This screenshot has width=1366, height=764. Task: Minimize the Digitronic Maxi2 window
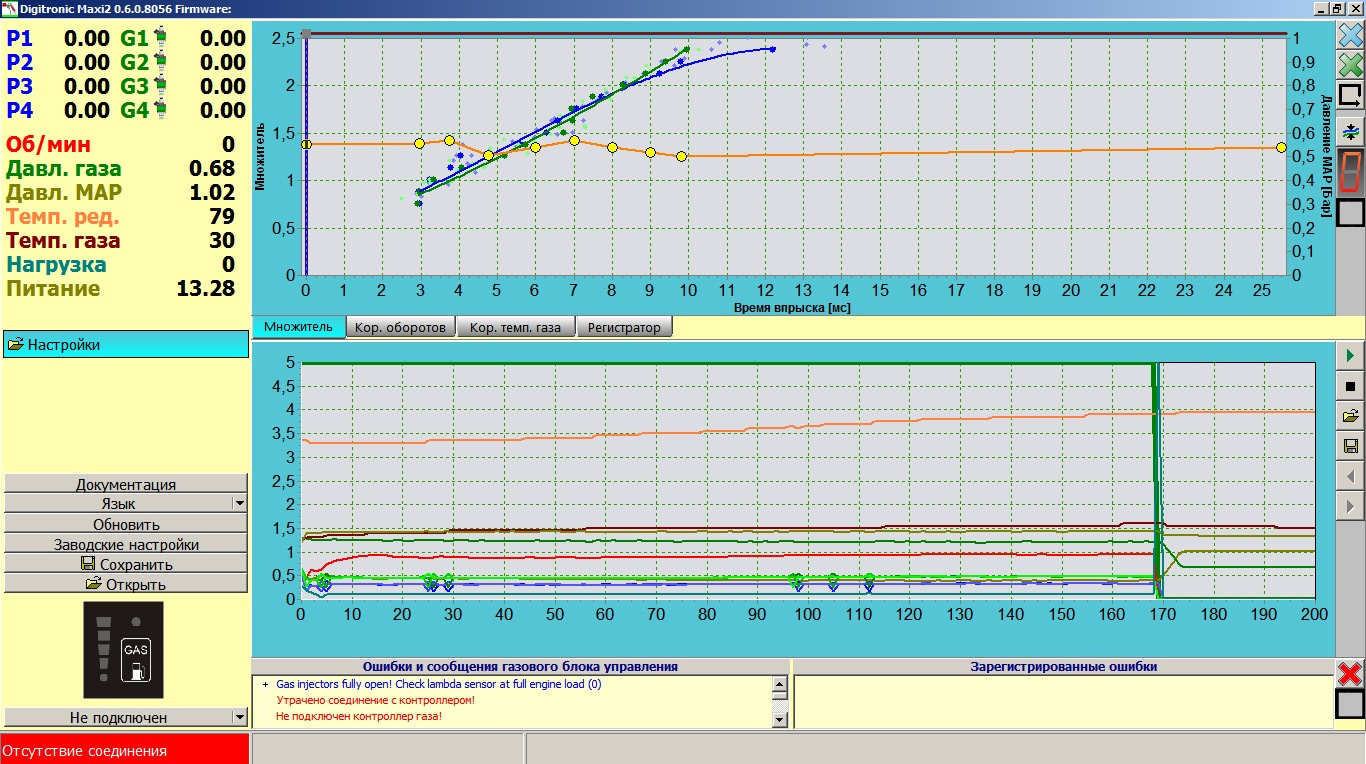(1323, 8)
